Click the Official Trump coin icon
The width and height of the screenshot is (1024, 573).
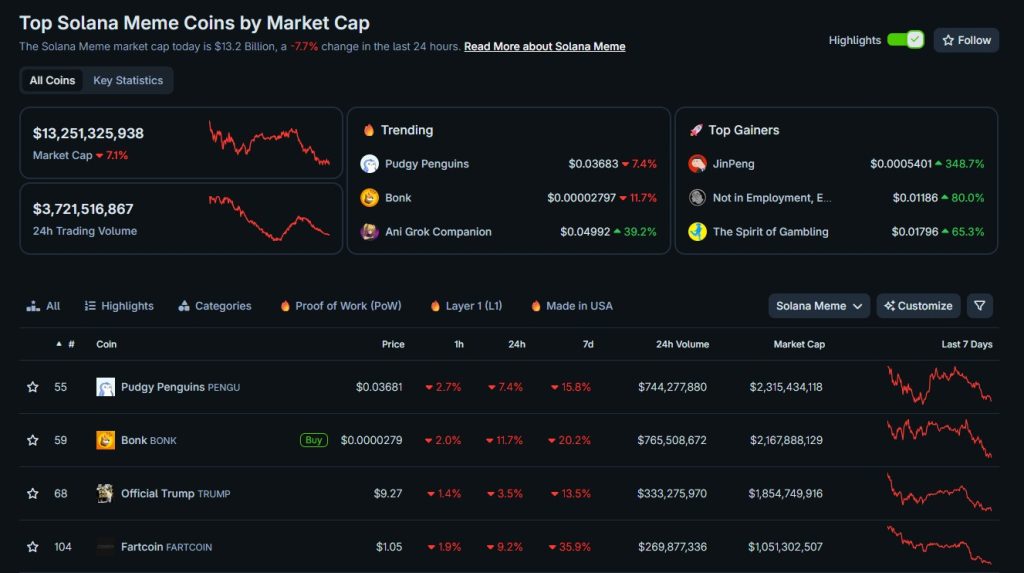click(105, 493)
